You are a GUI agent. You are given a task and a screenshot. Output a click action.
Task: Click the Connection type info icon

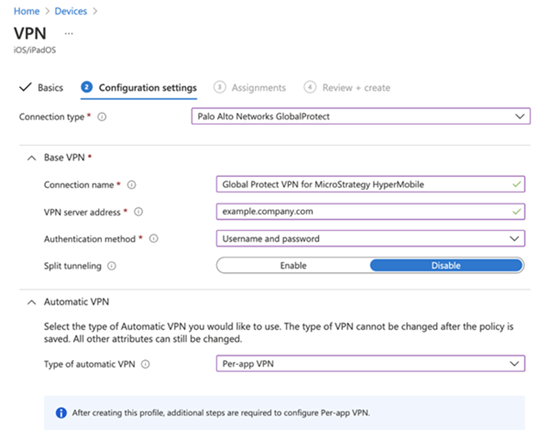tap(102, 117)
